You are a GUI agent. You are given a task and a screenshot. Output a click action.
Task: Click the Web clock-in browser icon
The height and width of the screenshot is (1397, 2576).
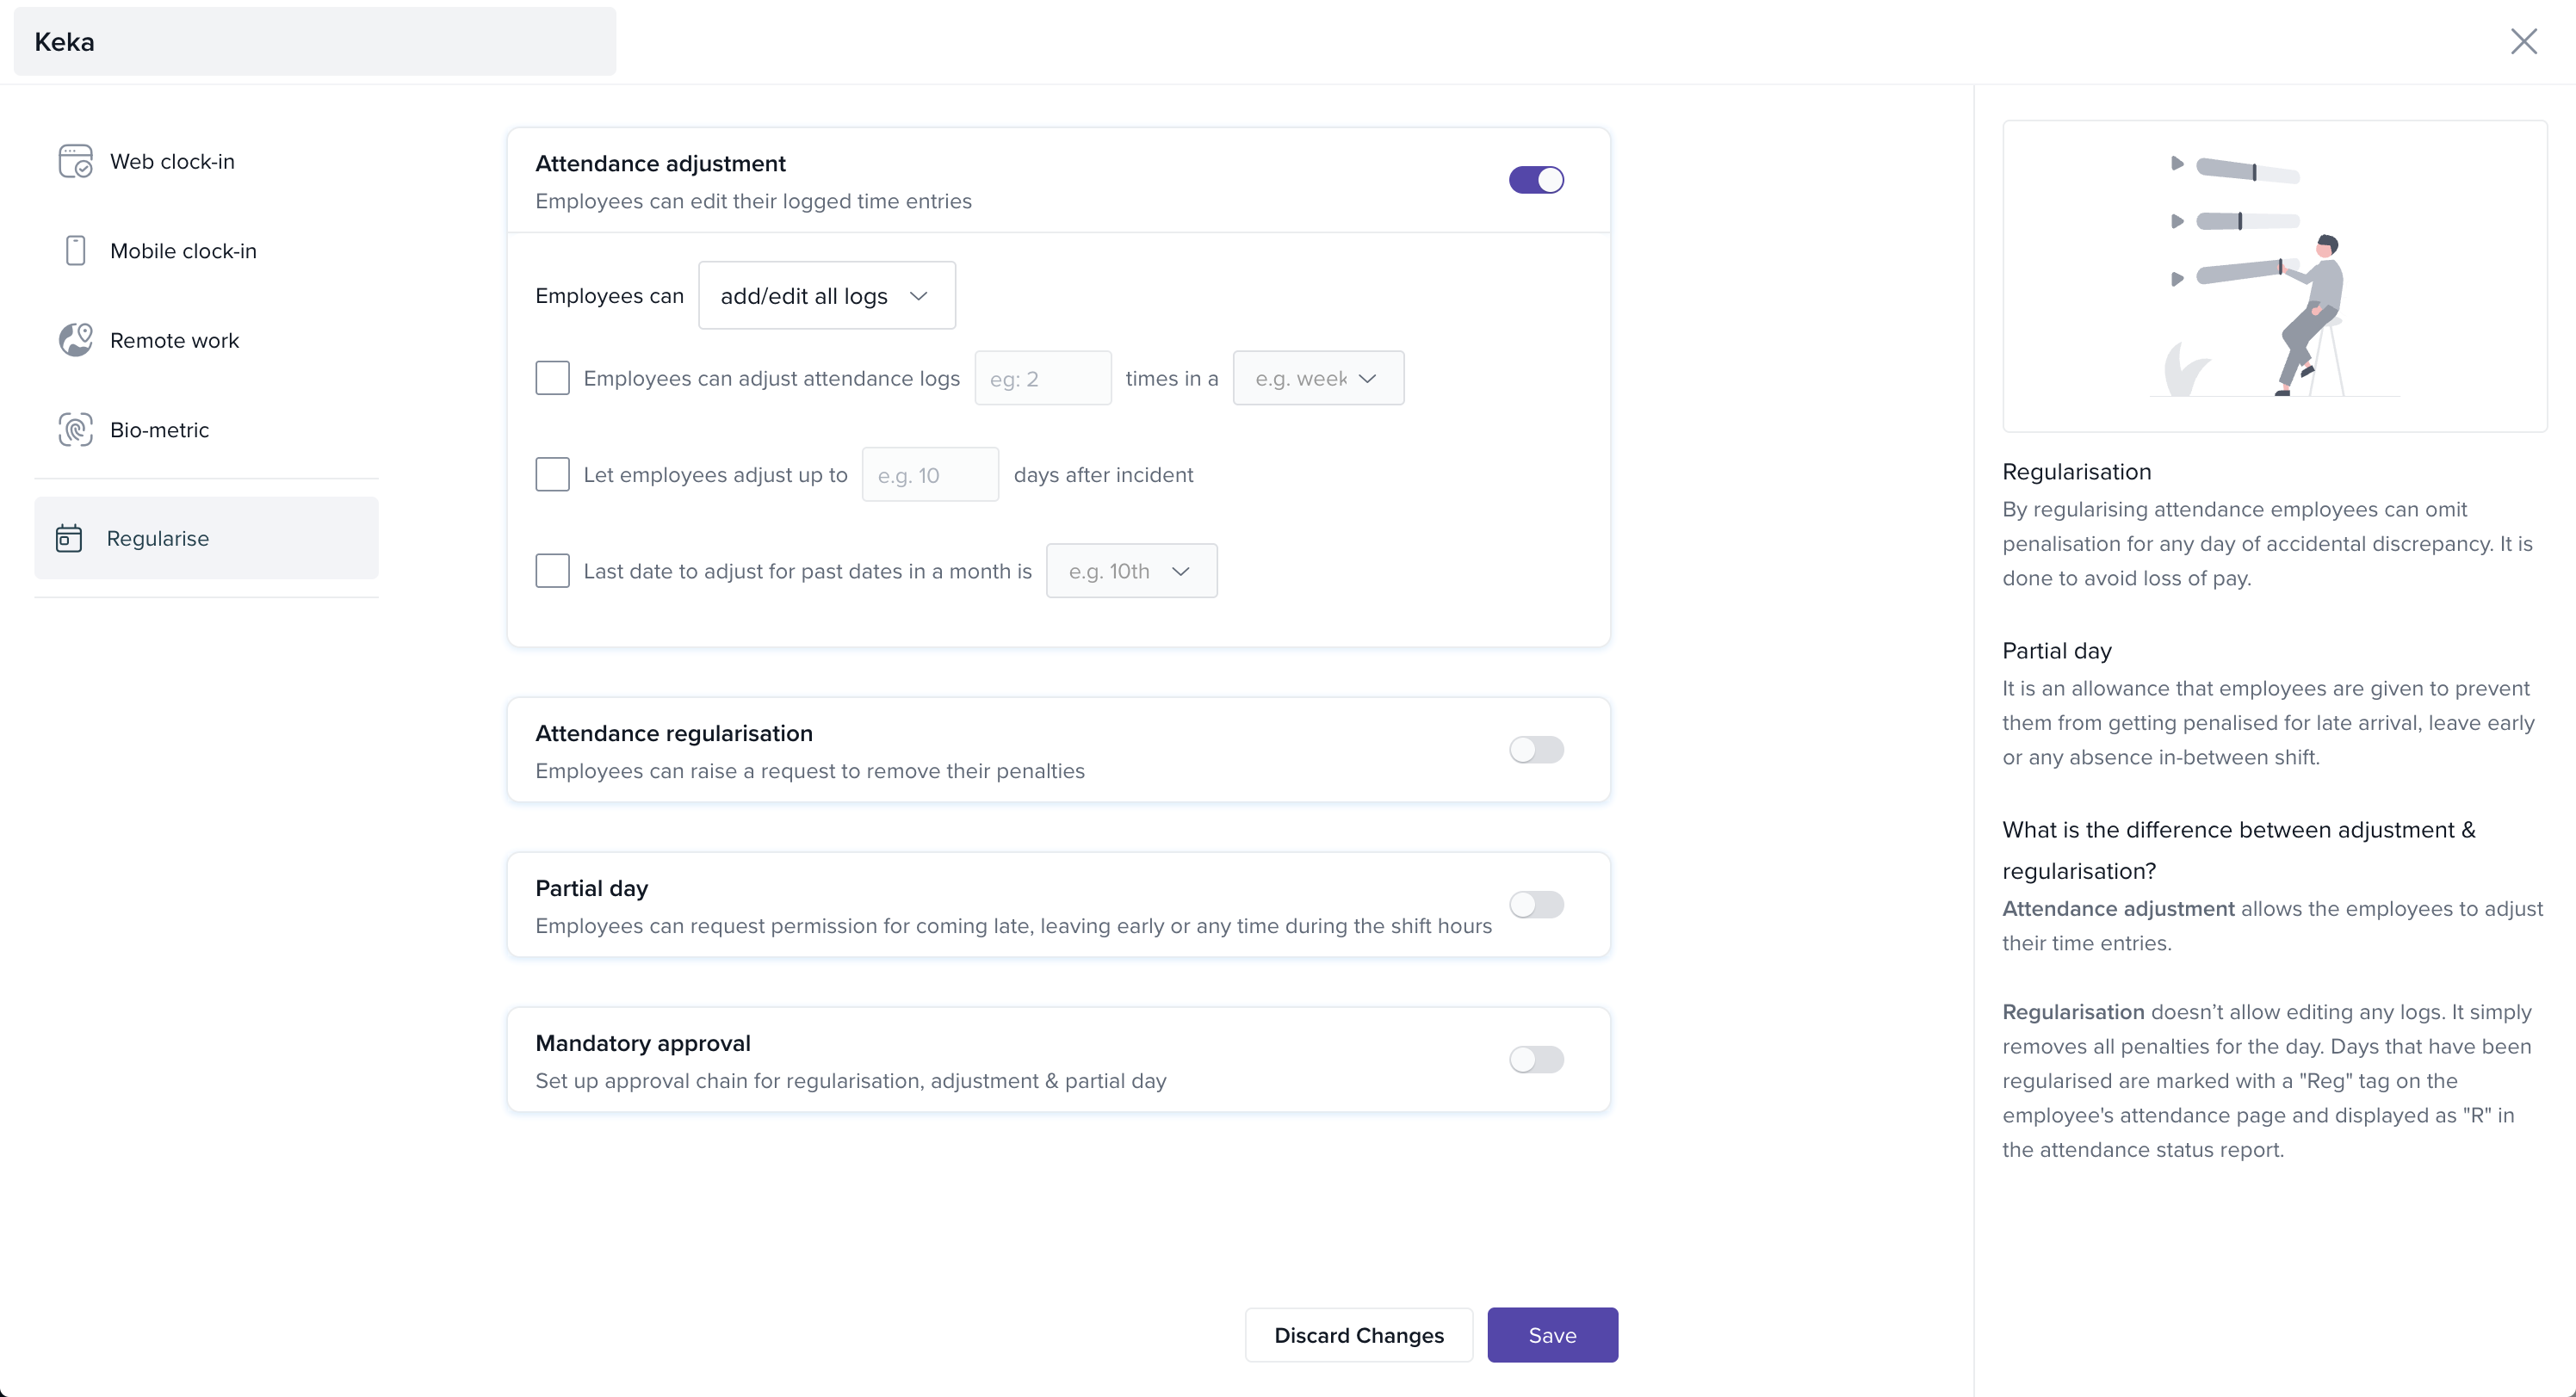click(75, 161)
